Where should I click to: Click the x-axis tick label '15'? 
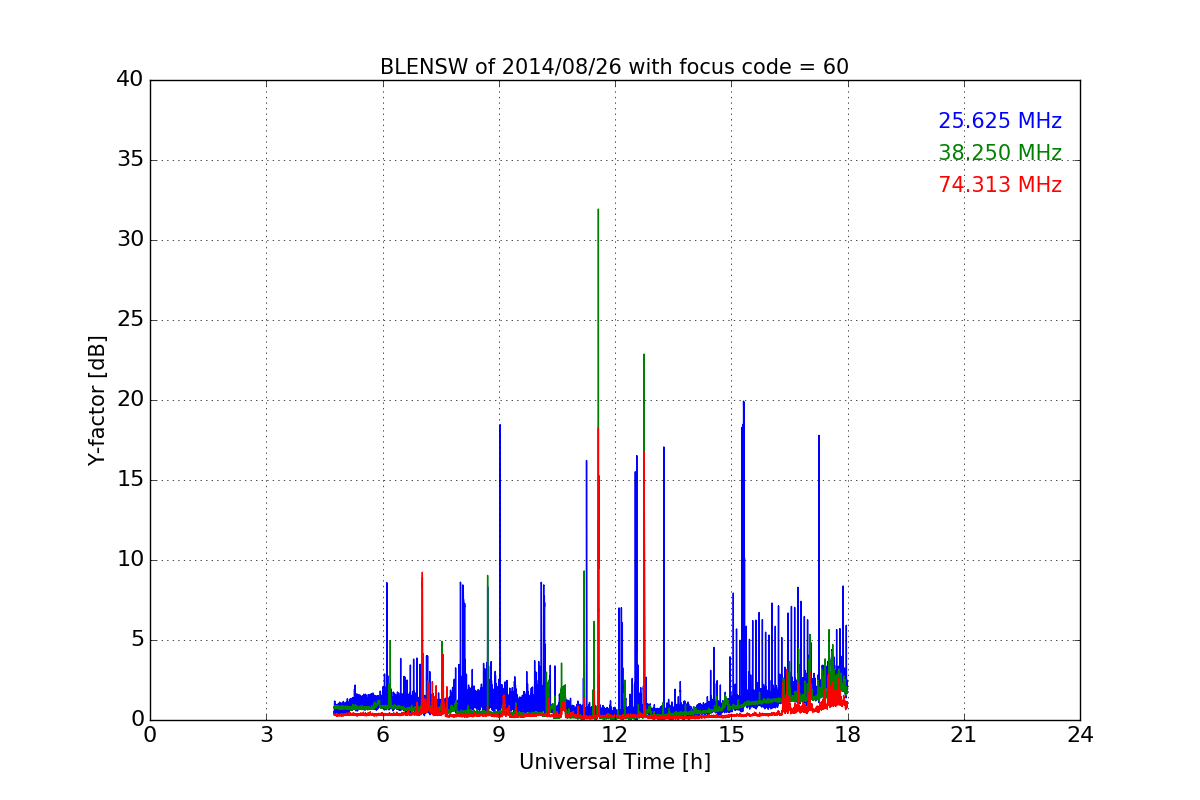click(731, 735)
